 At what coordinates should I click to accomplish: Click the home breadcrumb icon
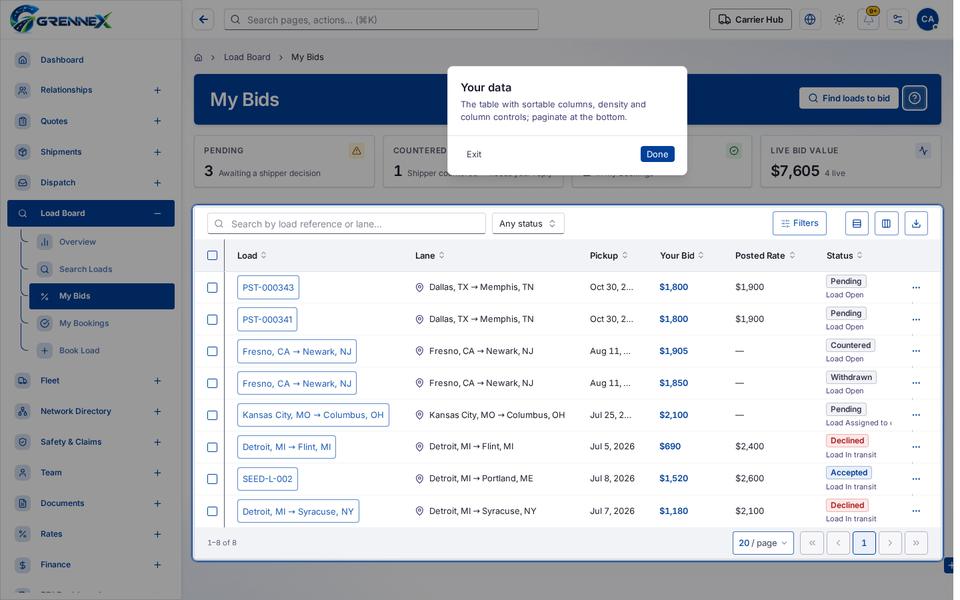[x=198, y=58]
